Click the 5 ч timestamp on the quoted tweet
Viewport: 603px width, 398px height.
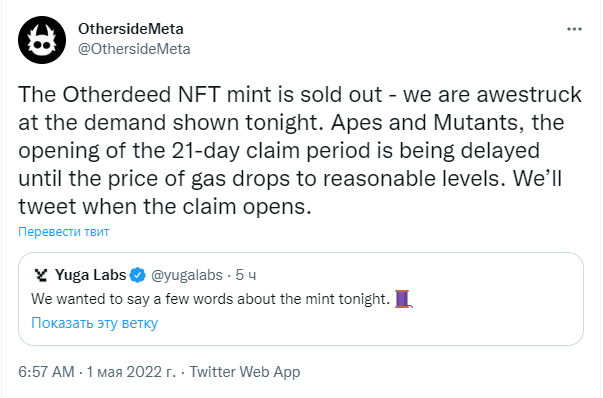[246, 275]
